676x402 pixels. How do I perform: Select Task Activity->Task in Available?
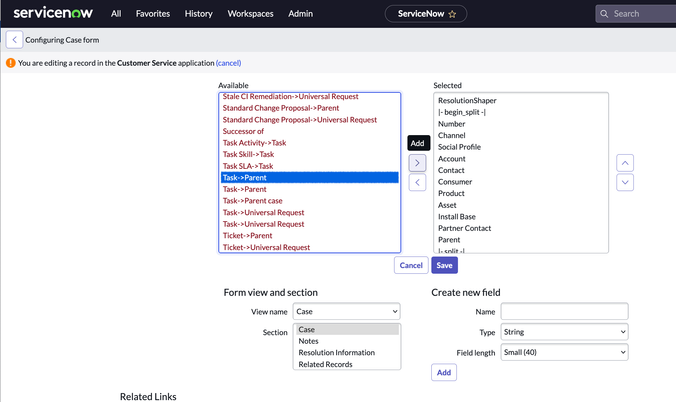click(x=310, y=143)
